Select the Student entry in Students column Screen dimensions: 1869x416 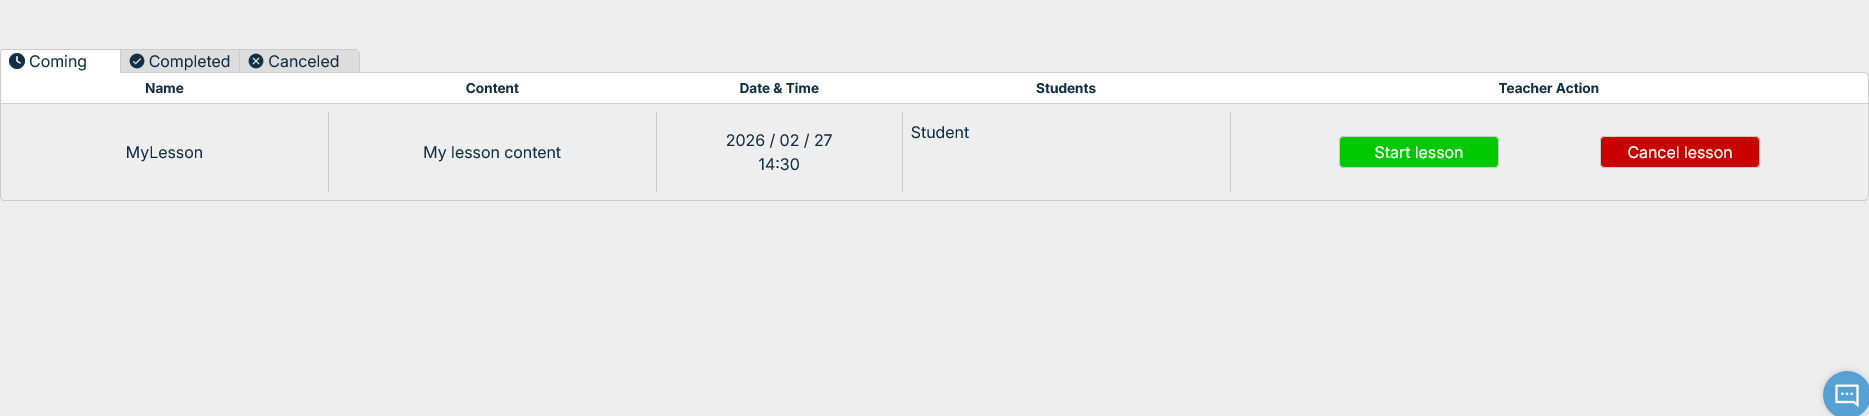tap(940, 132)
